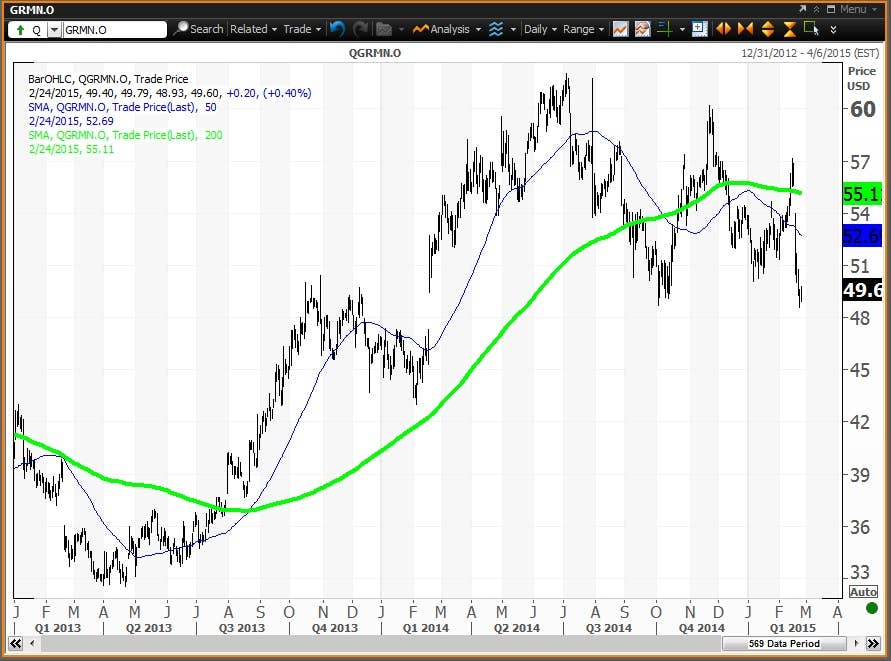The width and height of the screenshot is (891, 661).
Task: Click the green status indicator dot
Action: [871, 608]
